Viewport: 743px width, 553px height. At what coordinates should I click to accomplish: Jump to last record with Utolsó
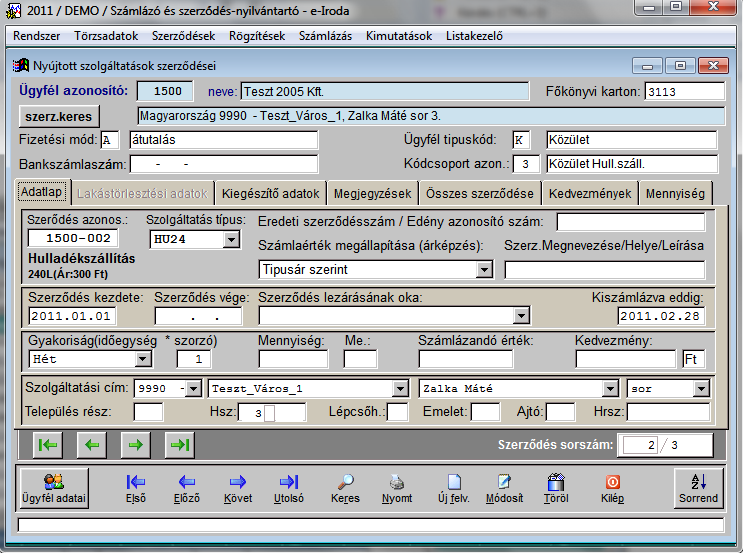click(x=289, y=487)
